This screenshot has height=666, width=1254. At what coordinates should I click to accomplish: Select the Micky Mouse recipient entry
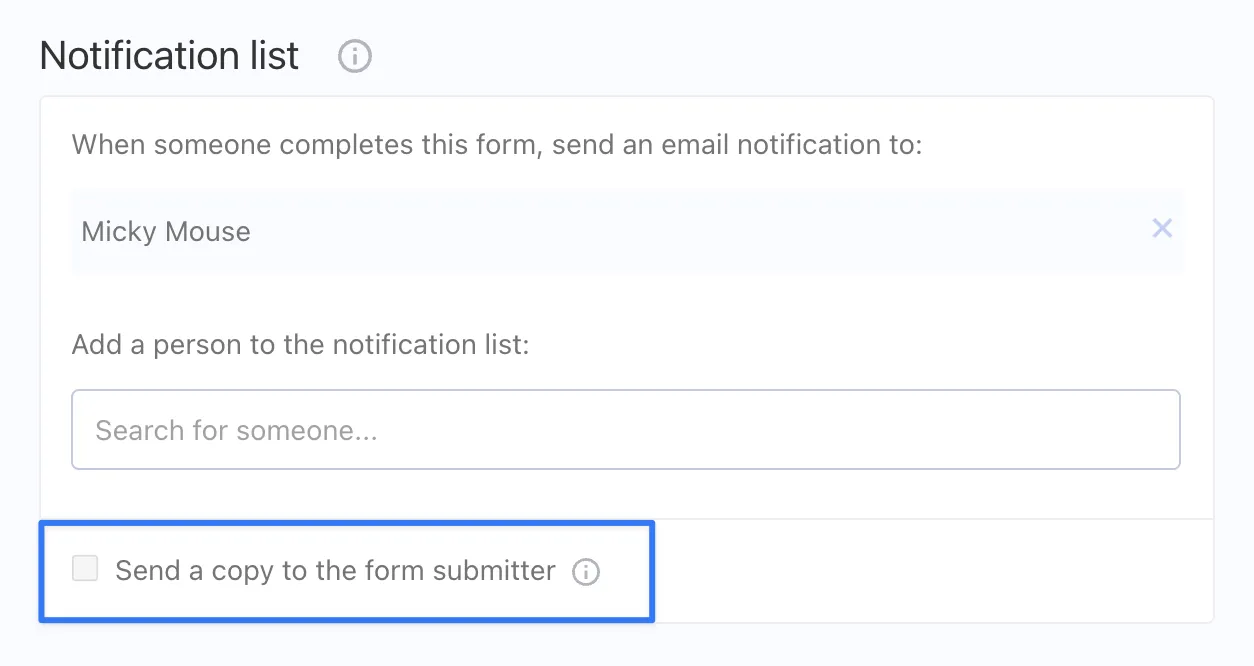point(600,231)
